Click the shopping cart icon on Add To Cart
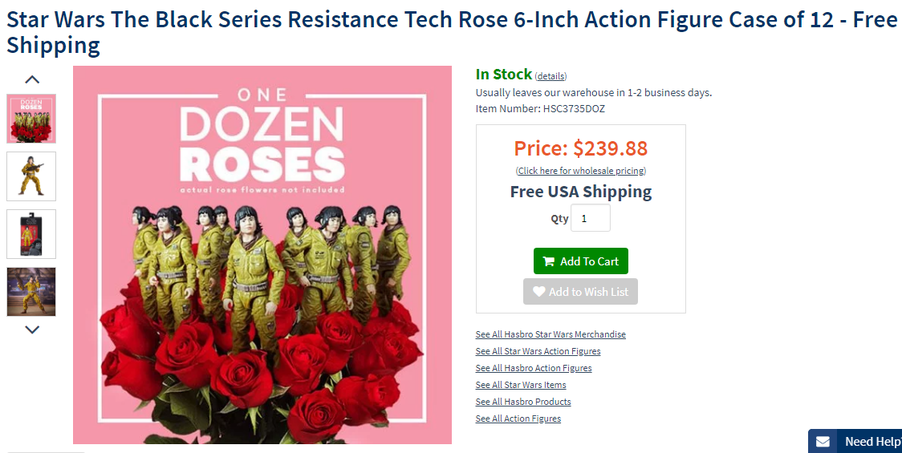This screenshot has width=902, height=453. [x=548, y=262]
